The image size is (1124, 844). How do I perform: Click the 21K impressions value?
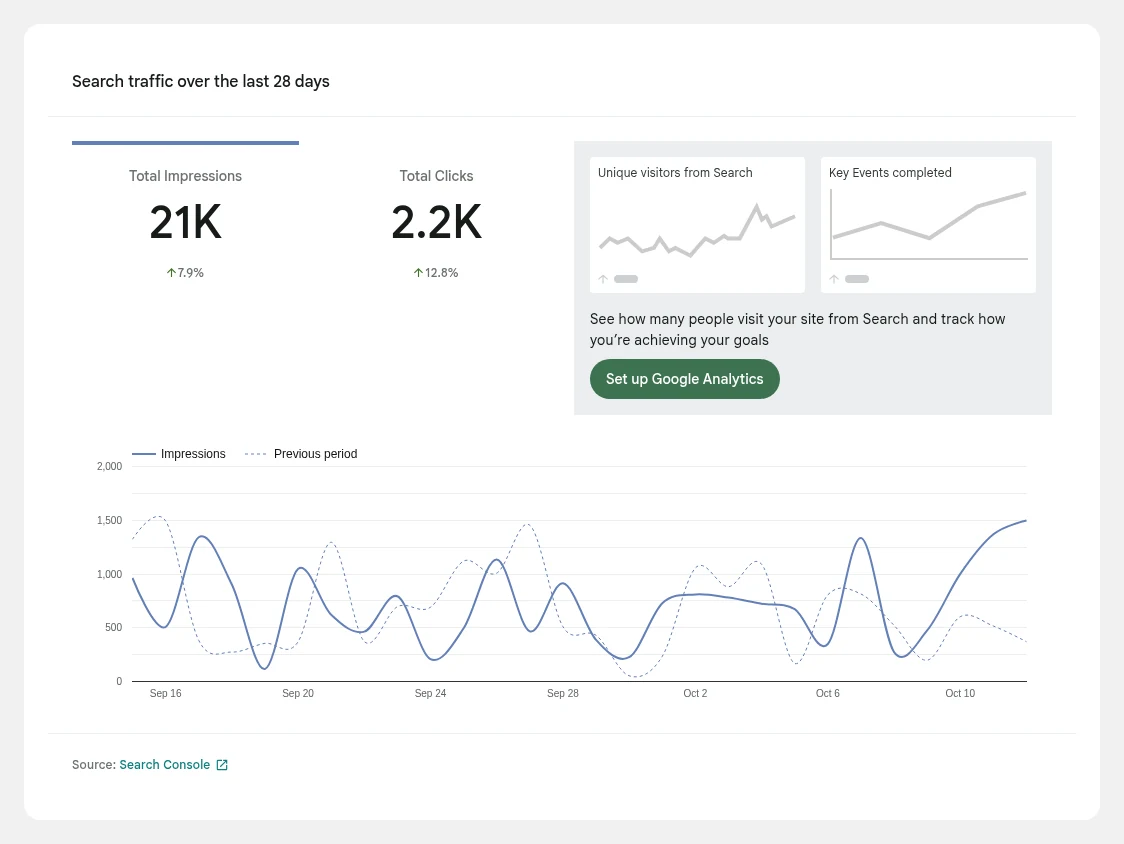[x=186, y=222]
